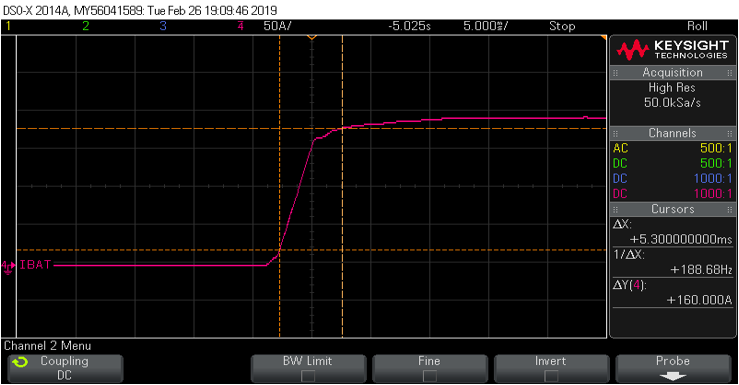Click the Channels panel header
Screen dimensions: 739x385
[x=672, y=133]
